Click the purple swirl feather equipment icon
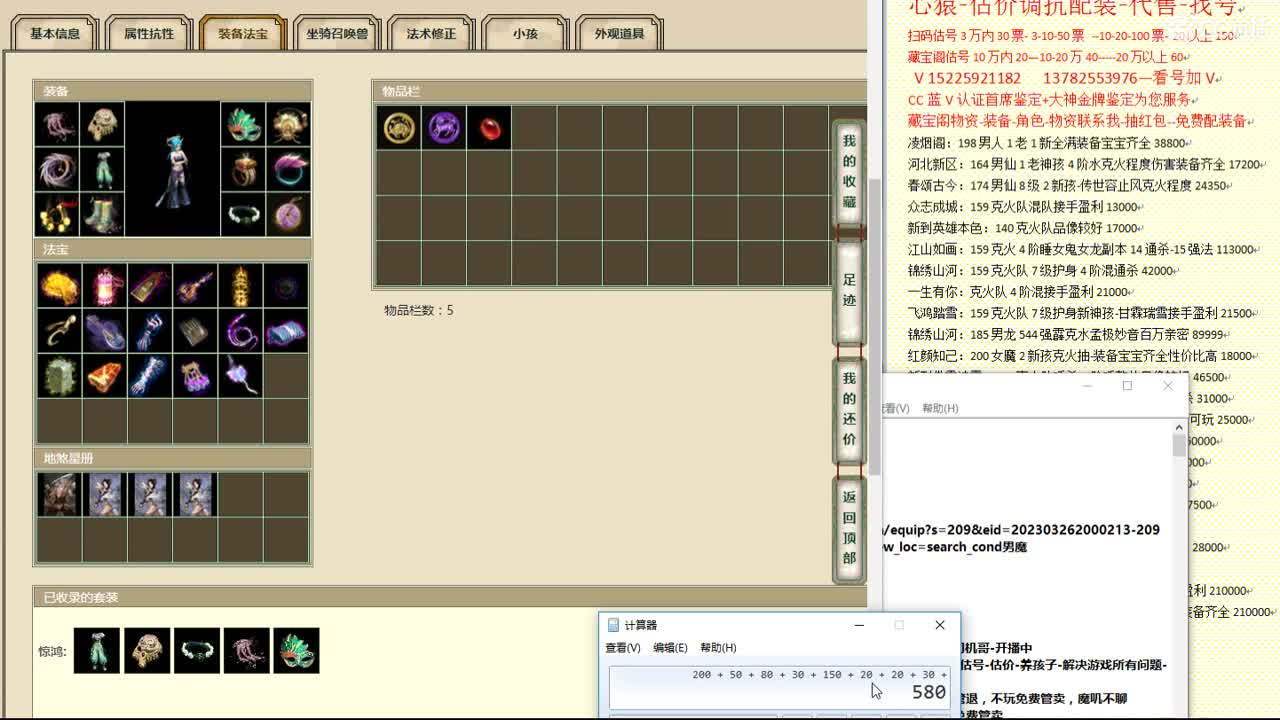Image resolution: width=1280 pixels, height=720 pixels. click(x=57, y=170)
